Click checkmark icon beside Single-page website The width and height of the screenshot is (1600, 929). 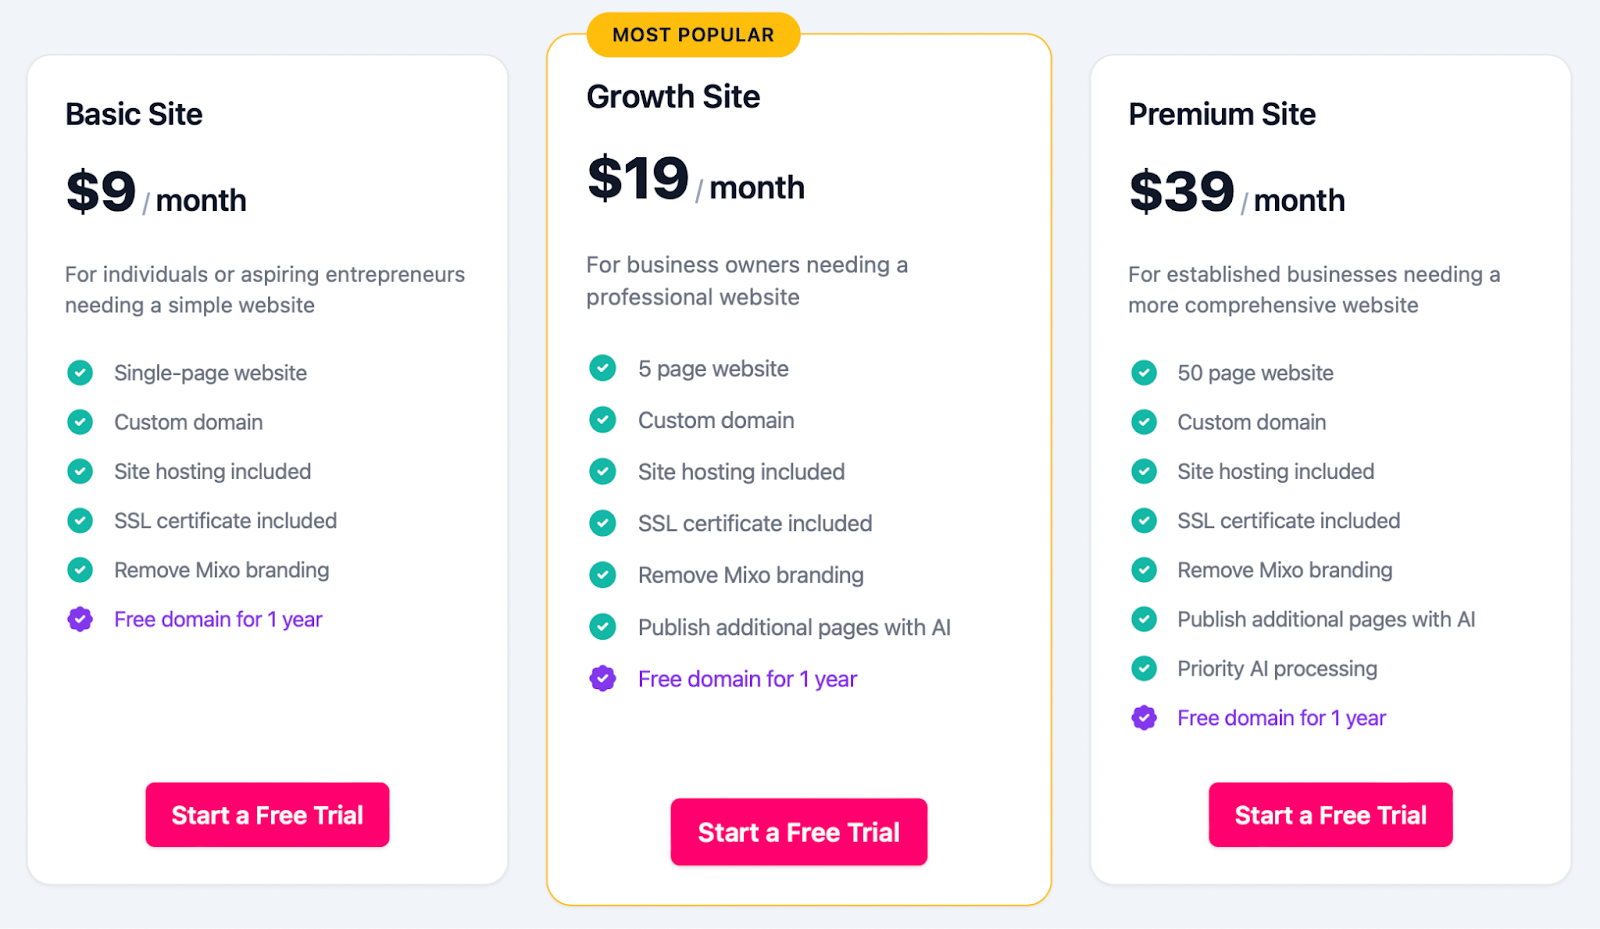[x=80, y=373]
